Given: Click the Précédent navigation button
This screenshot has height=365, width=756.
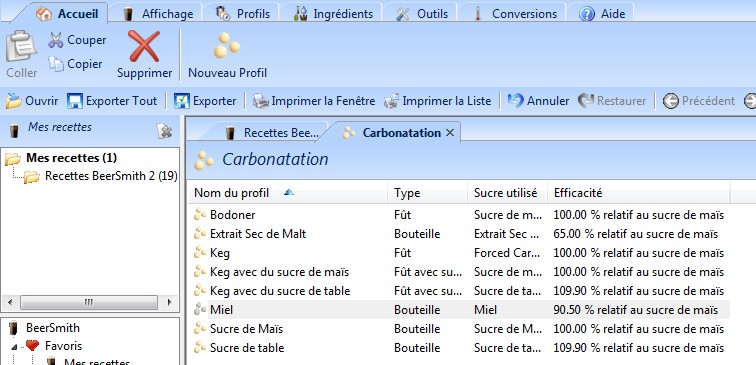Looking at the screenshot, I should pos(699,101).
